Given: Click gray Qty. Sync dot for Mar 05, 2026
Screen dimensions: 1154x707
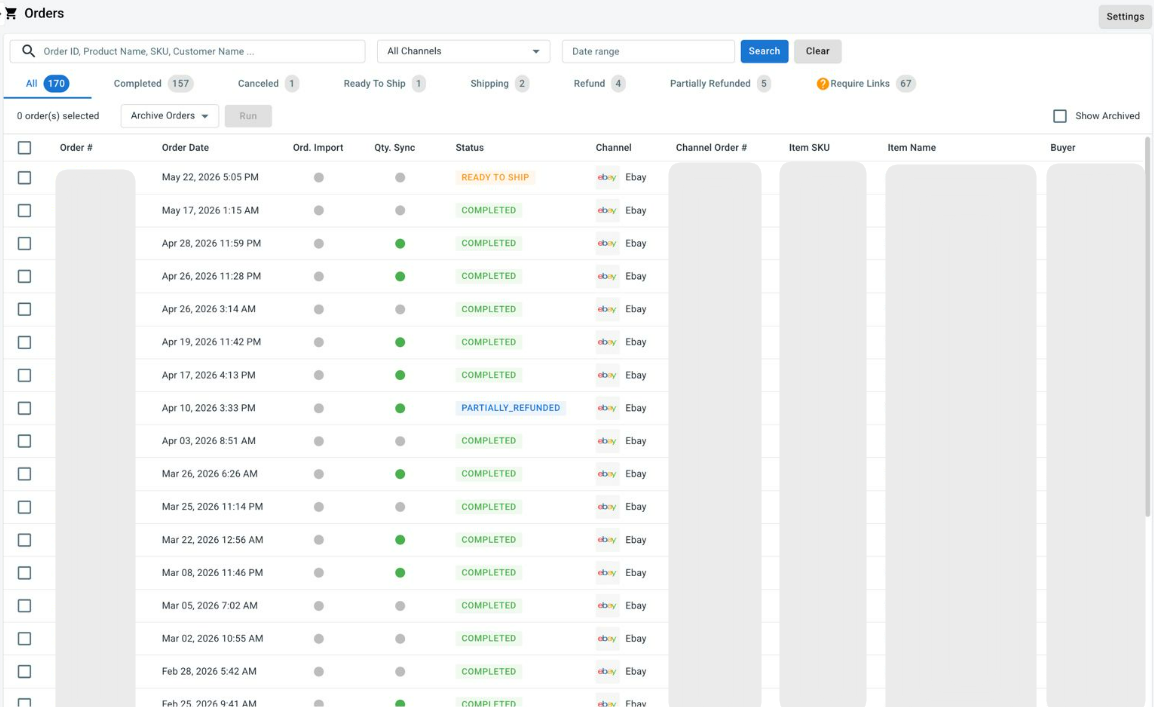Looking at the screenshot, I should coord(400,605).
